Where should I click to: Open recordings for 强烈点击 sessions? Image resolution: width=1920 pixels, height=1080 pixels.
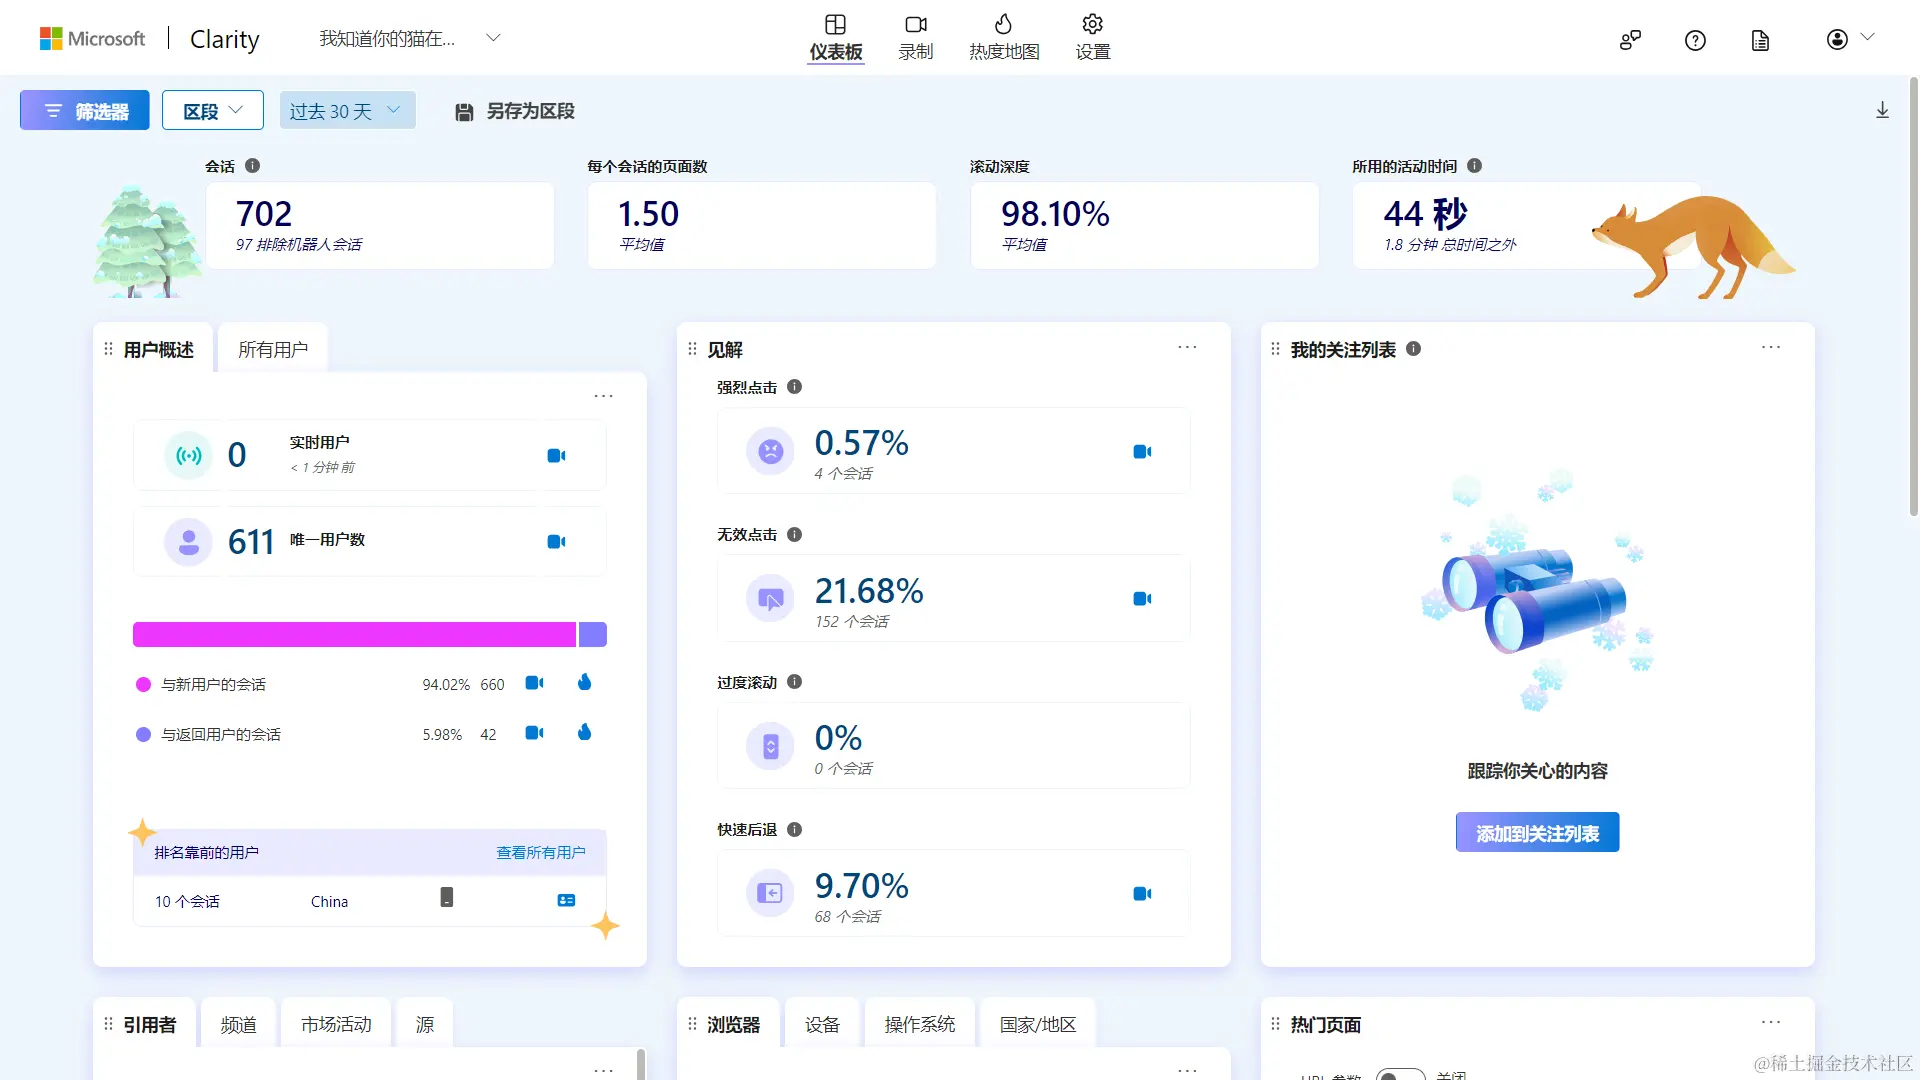(1142, 452)
